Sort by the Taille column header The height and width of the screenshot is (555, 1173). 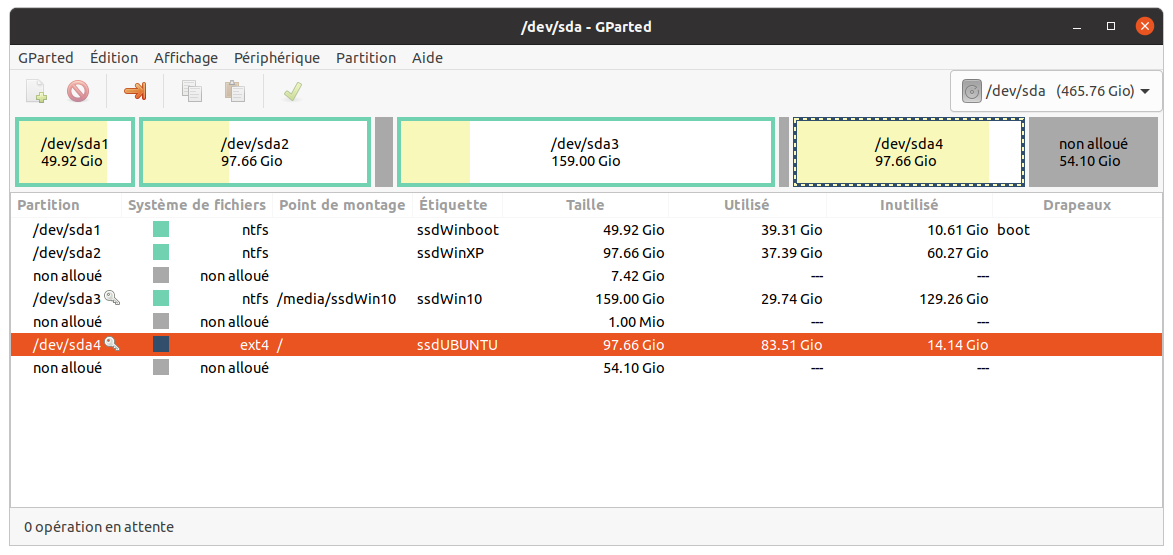point(585,205)
